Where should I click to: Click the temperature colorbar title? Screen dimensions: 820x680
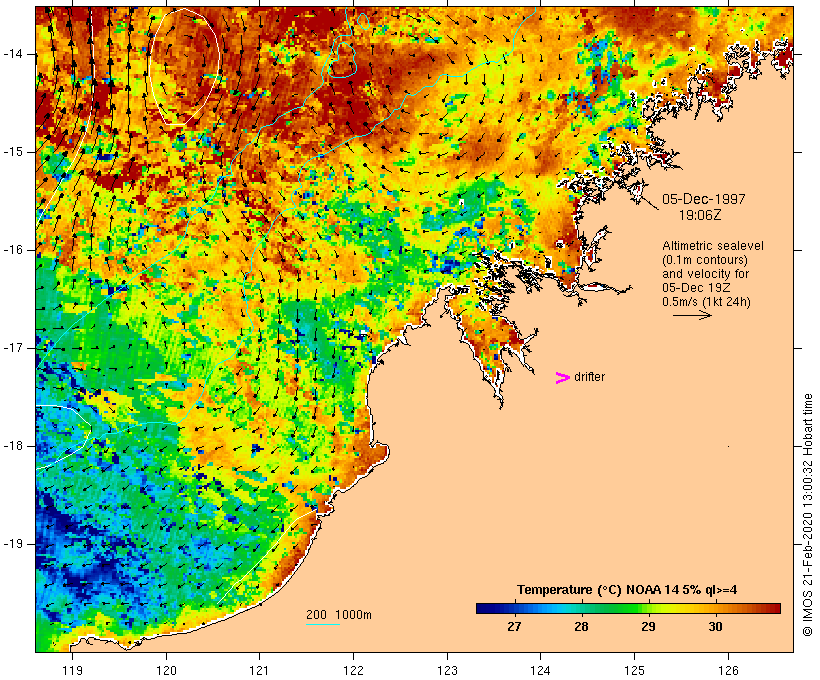[627, 590]
